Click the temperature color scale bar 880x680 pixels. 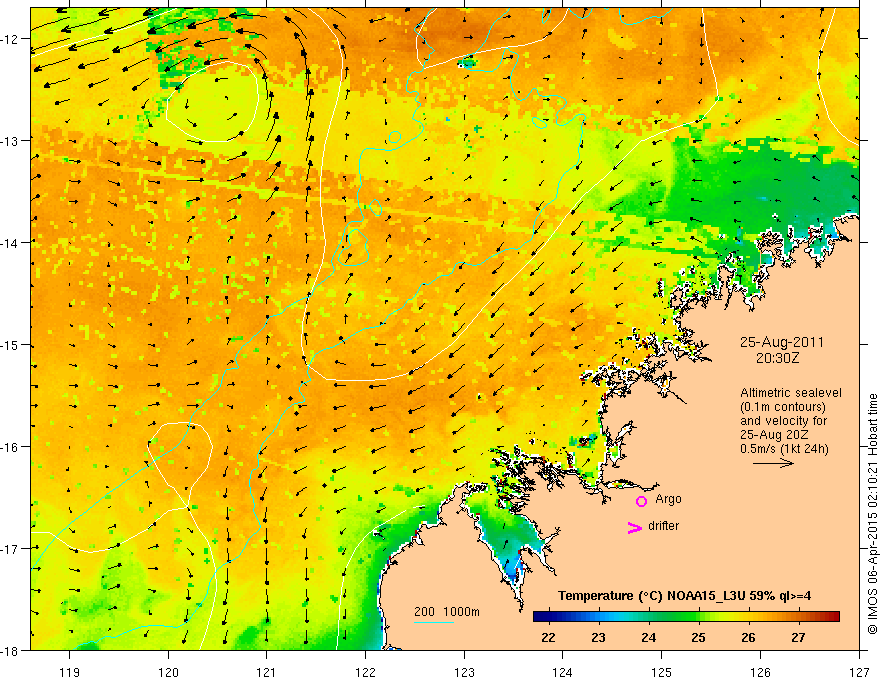coord(686,617)
